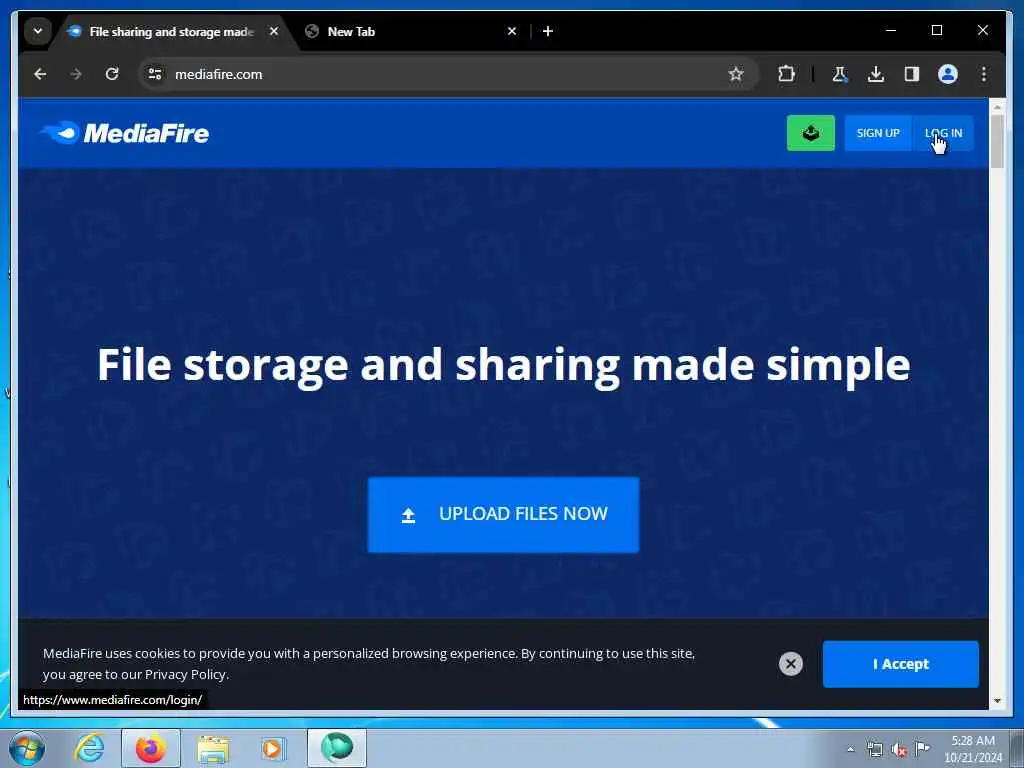Open Windows Explorer folder in taskbar

(213, 748)
